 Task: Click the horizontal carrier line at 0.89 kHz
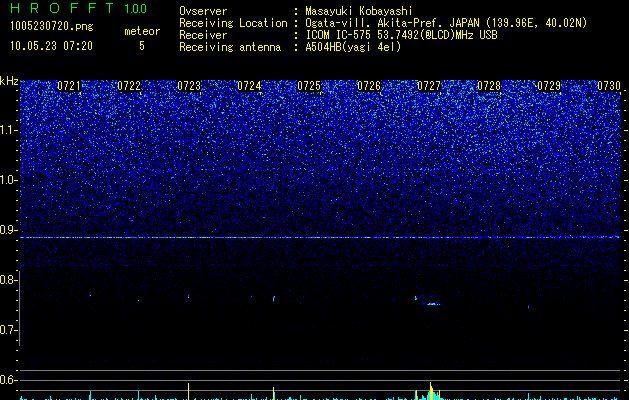(x=320, y=238)
